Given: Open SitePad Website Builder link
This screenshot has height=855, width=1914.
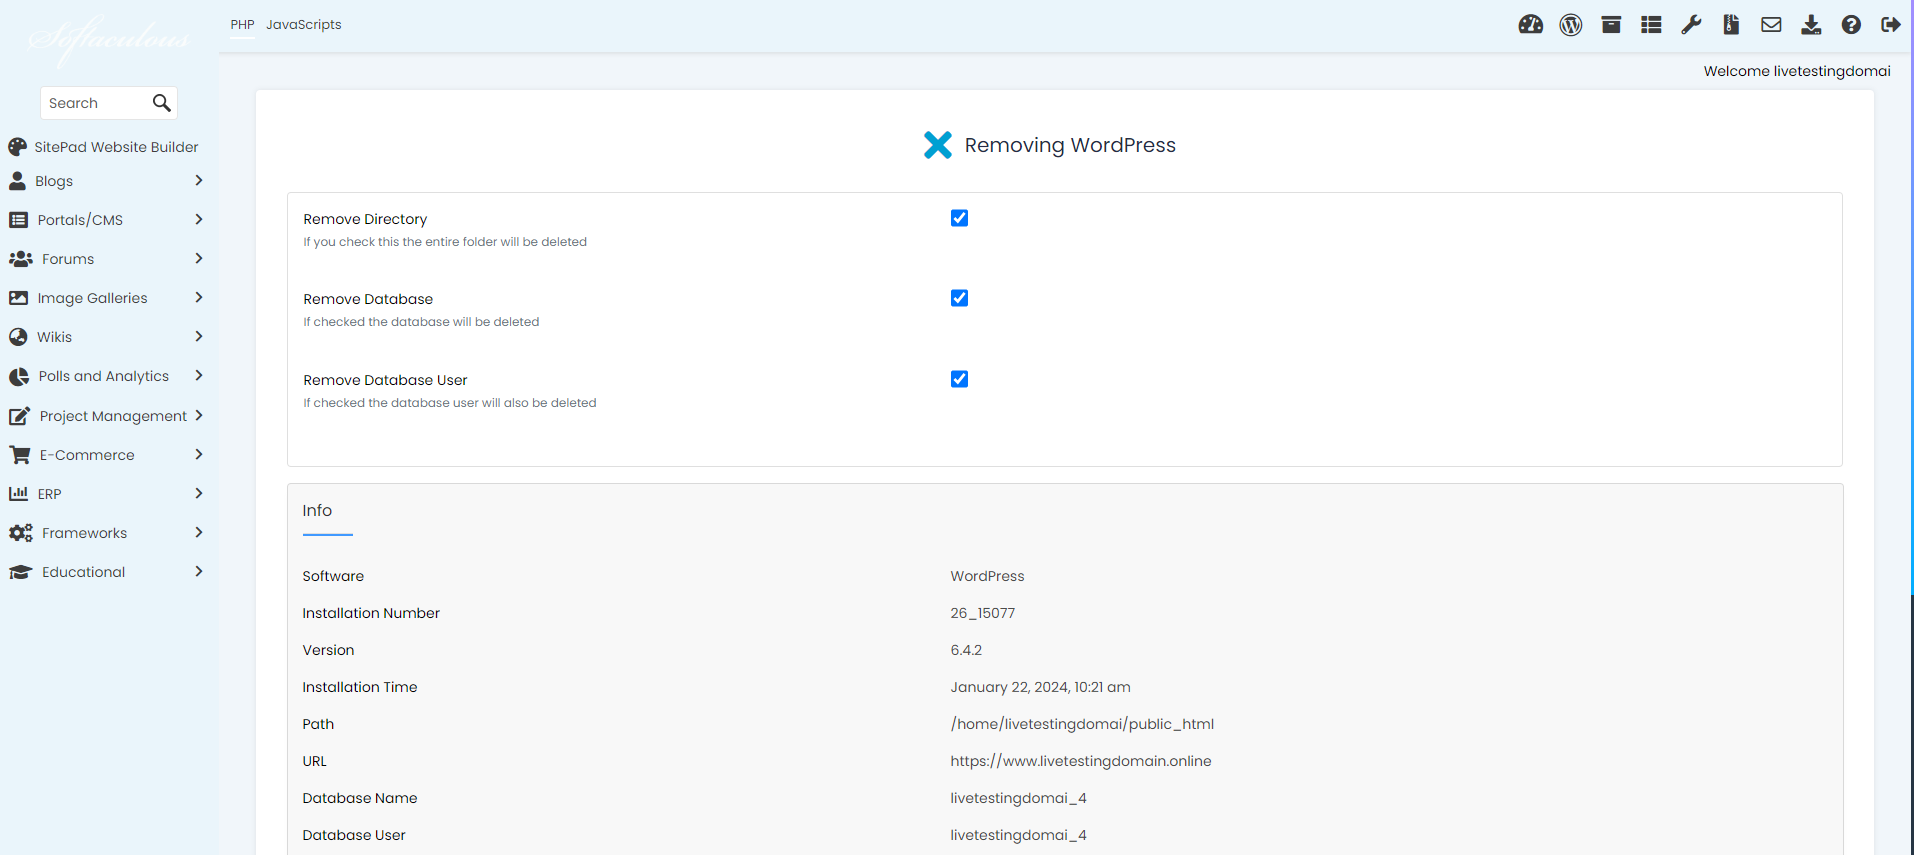Looking at the screenshot, I should 116,147.
